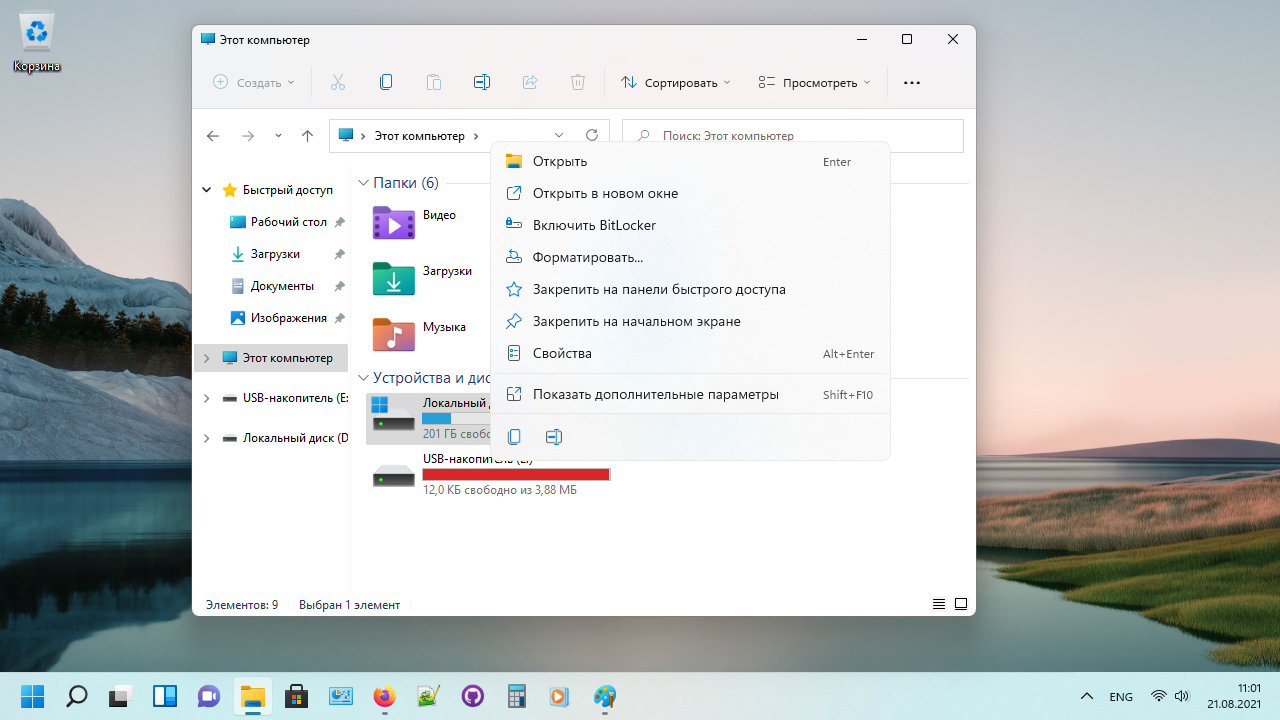Collapse the Устройства и диски group
This screenshot has height=720, width=1280.
click(x=363, y=378)
